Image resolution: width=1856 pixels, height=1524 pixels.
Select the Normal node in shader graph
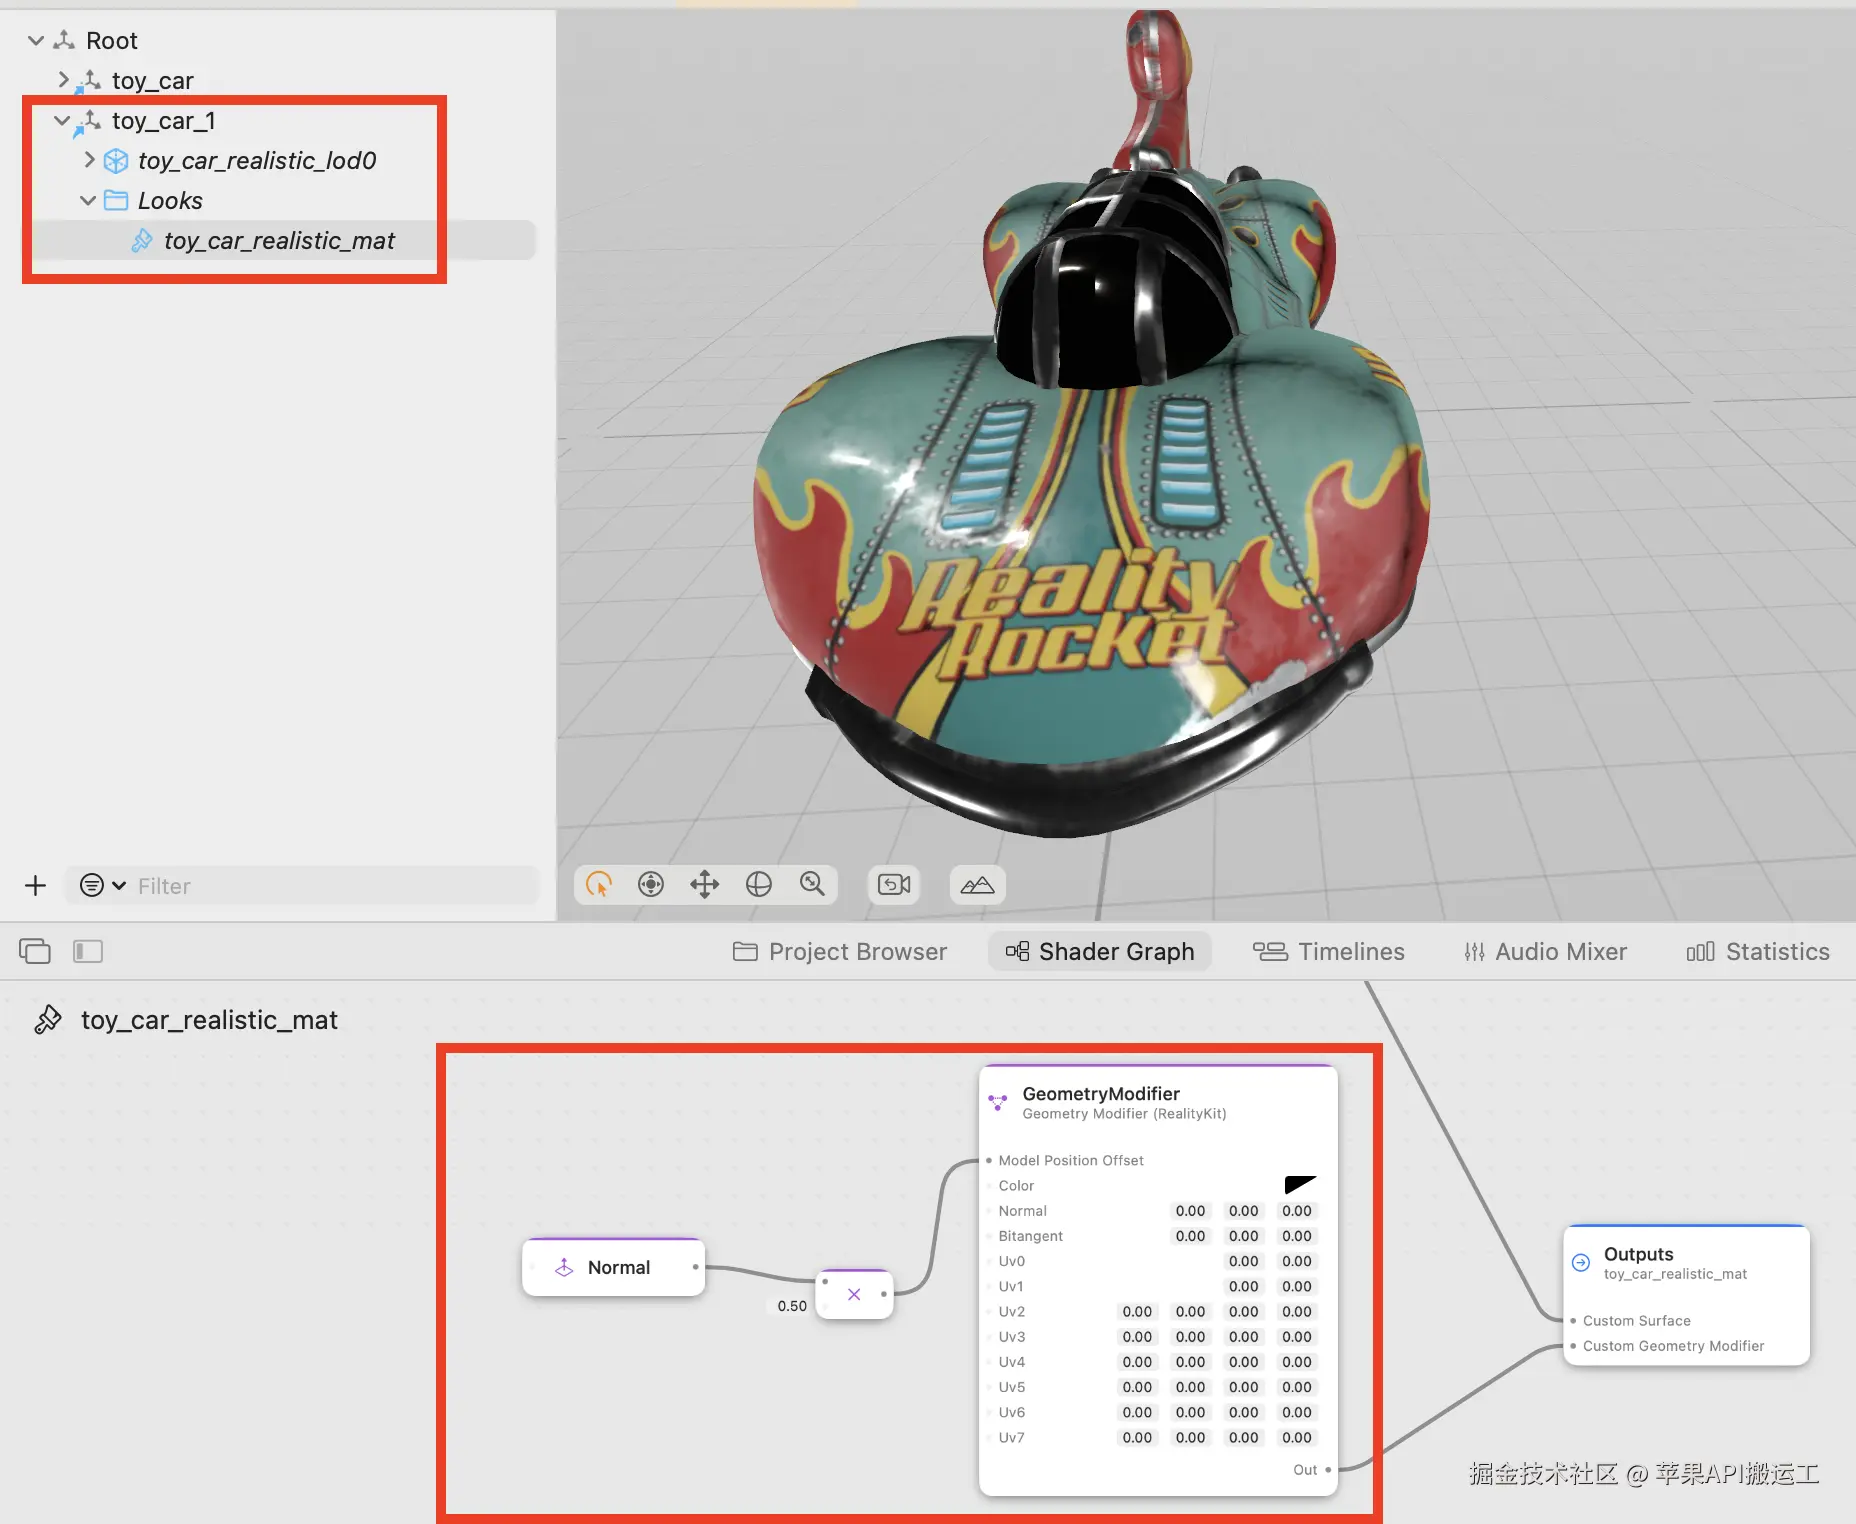pos(613,1267)
